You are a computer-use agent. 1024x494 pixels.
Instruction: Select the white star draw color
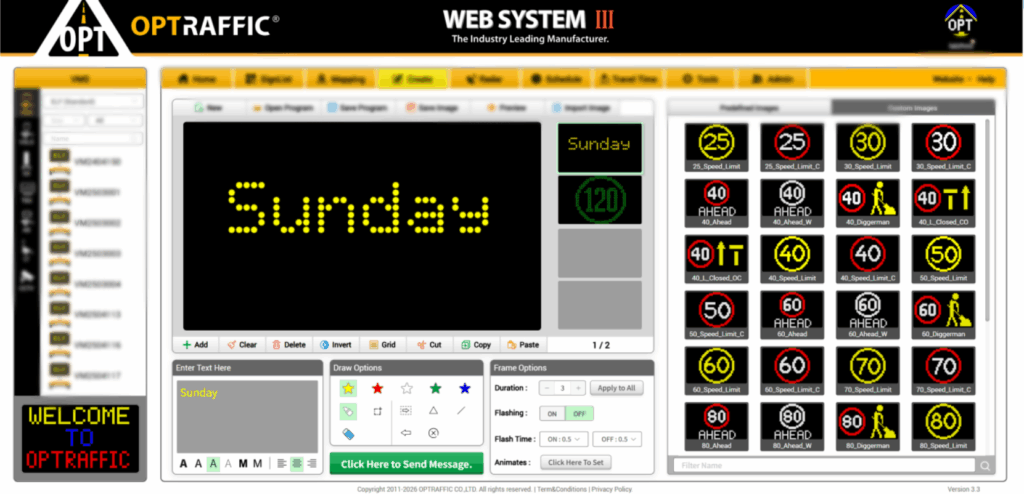coord(407,388)
